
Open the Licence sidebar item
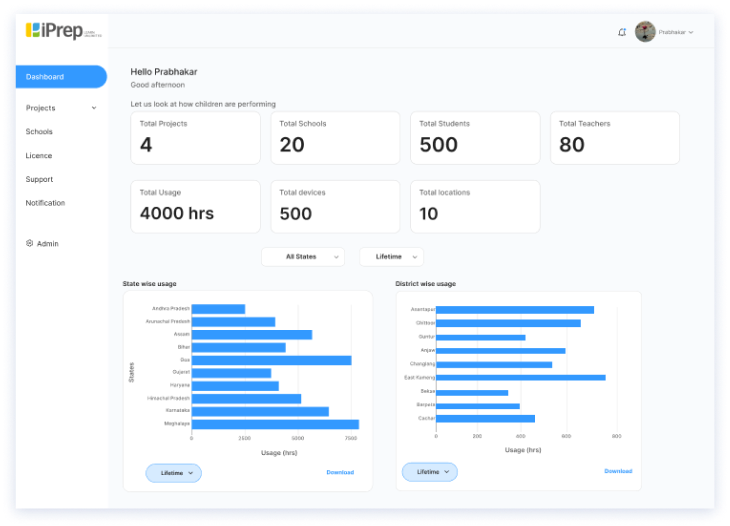coord(39,155)
